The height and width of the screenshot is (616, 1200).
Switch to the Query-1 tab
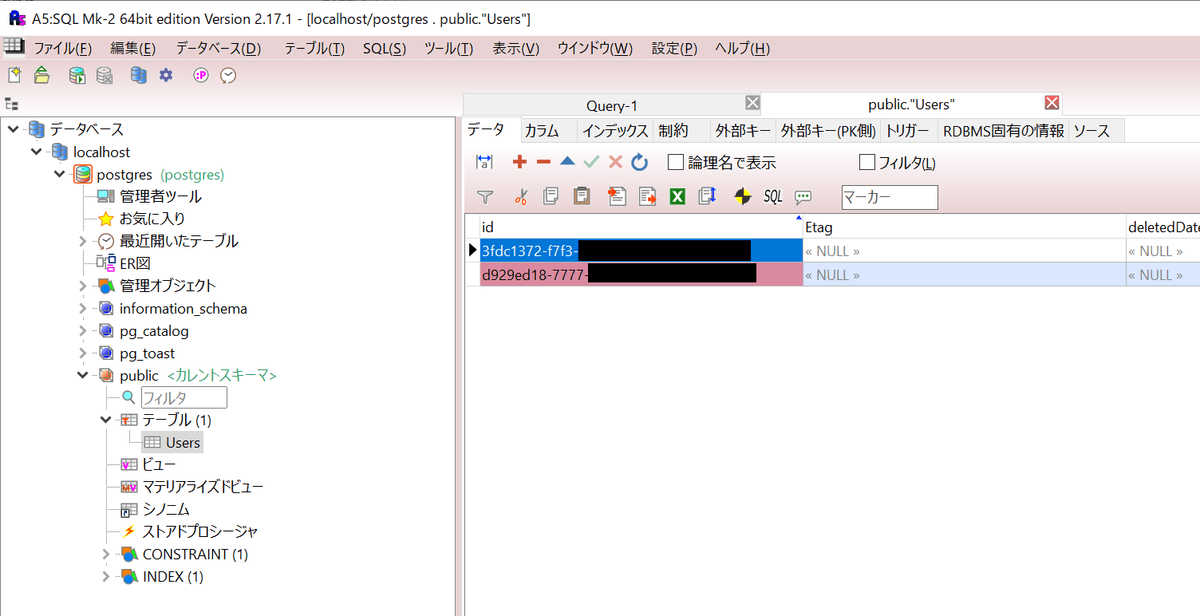tap(612, 105)
